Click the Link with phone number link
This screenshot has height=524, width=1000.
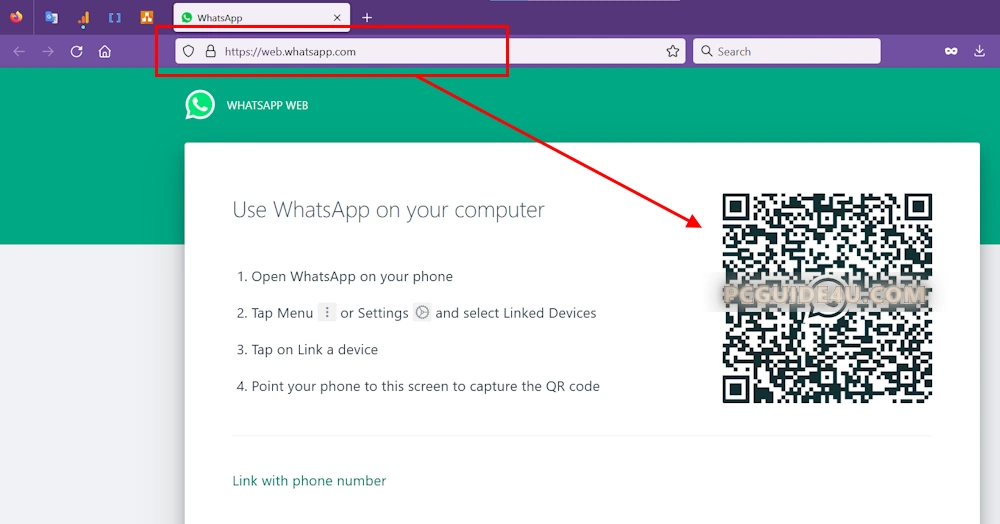coord(309,481)
